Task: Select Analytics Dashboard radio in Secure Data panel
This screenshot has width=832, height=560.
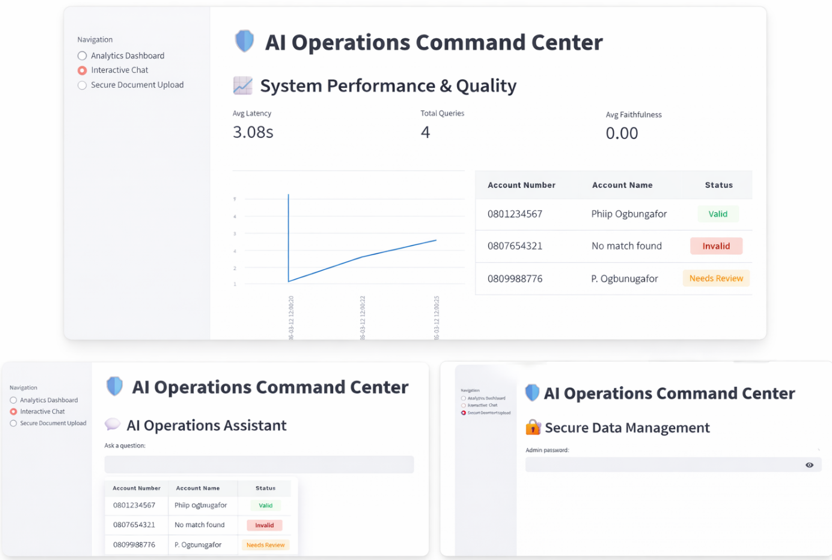Action: click(x=463, y=398)
